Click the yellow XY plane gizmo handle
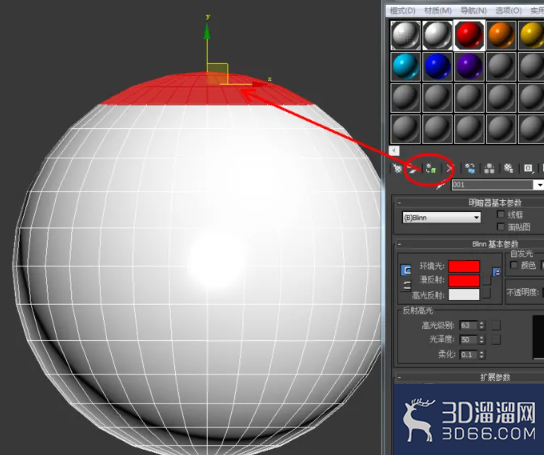Viewport: 544px width, 455px height. point(218,74)
